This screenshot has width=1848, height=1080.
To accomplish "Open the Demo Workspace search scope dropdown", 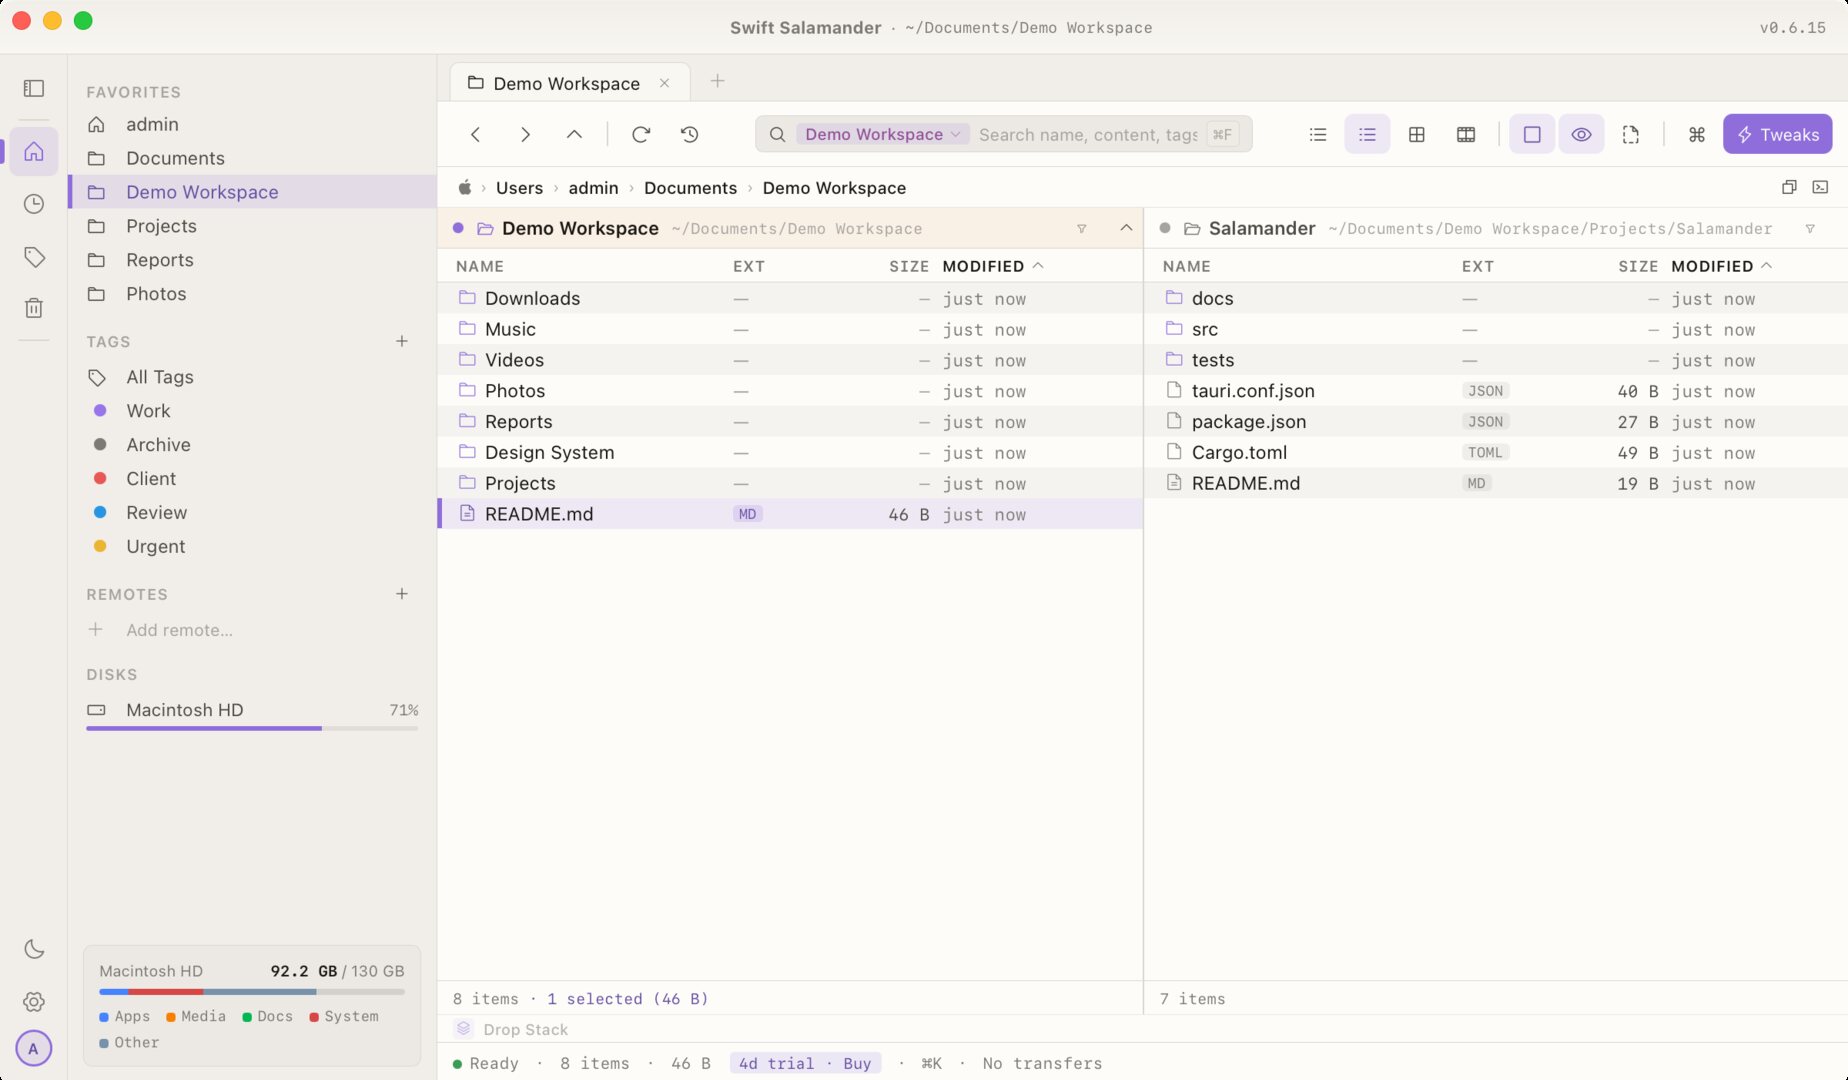I will (882, 134).
